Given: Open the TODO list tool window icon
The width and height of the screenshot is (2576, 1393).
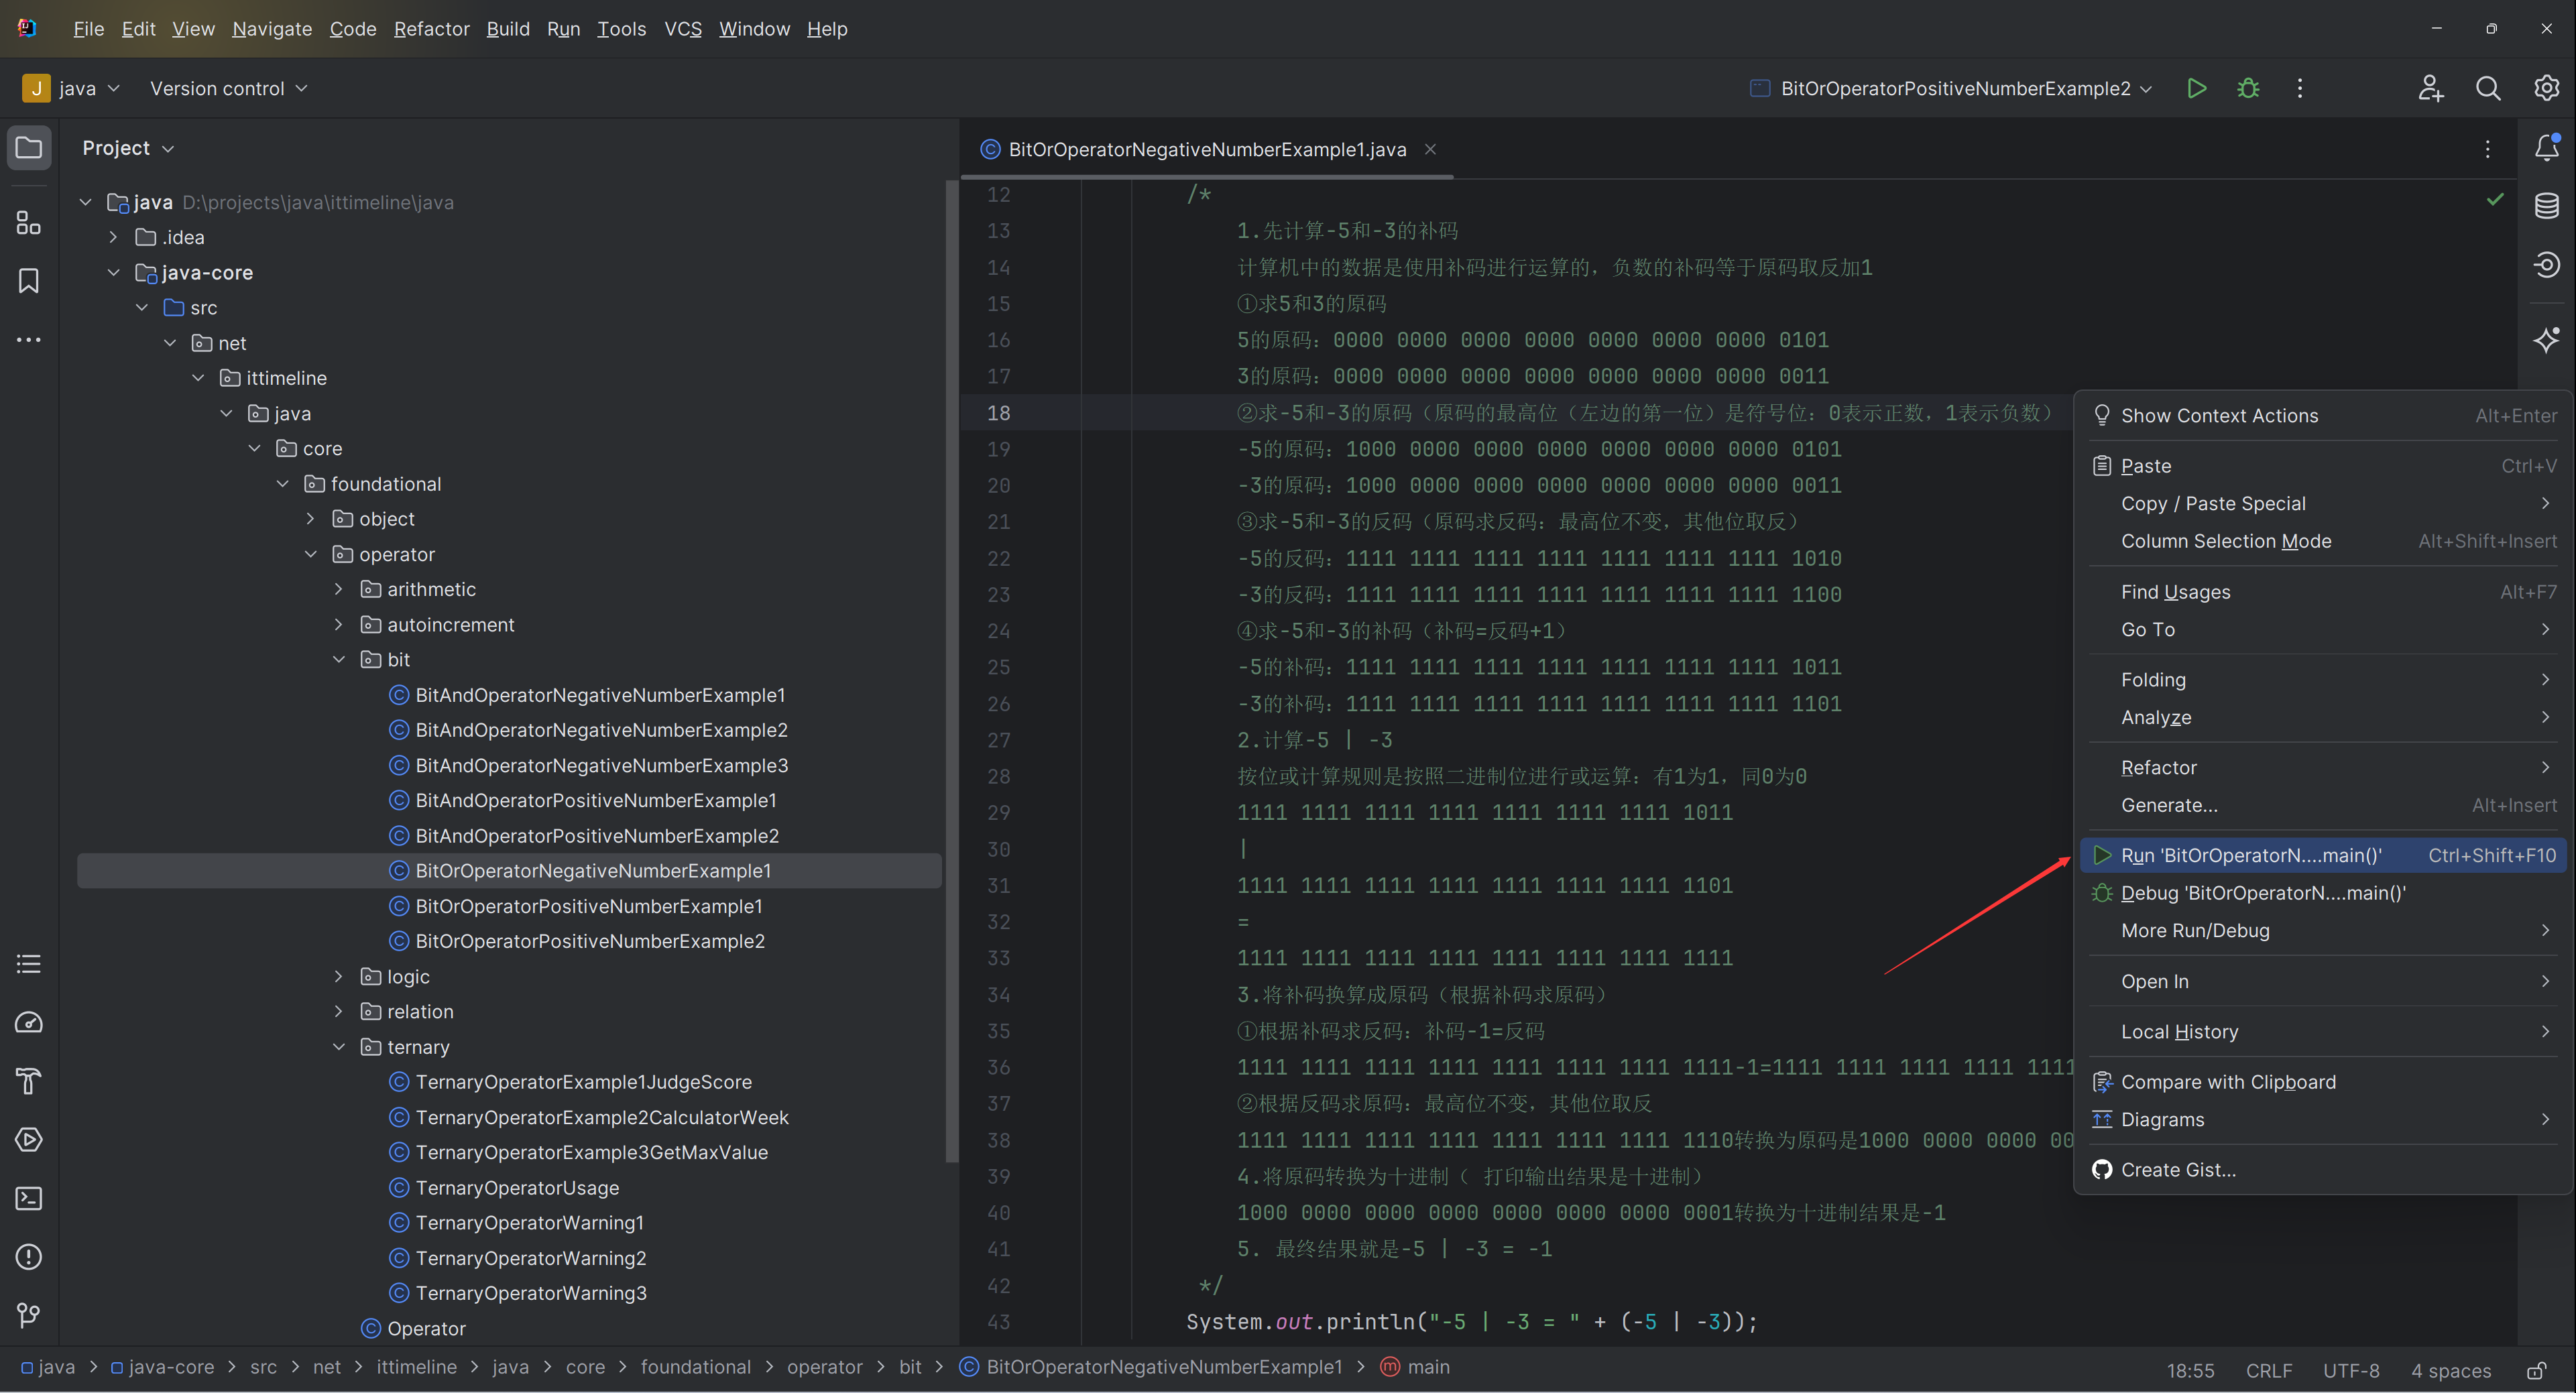Looking at the screenshot, I should [x=29, y=964].
